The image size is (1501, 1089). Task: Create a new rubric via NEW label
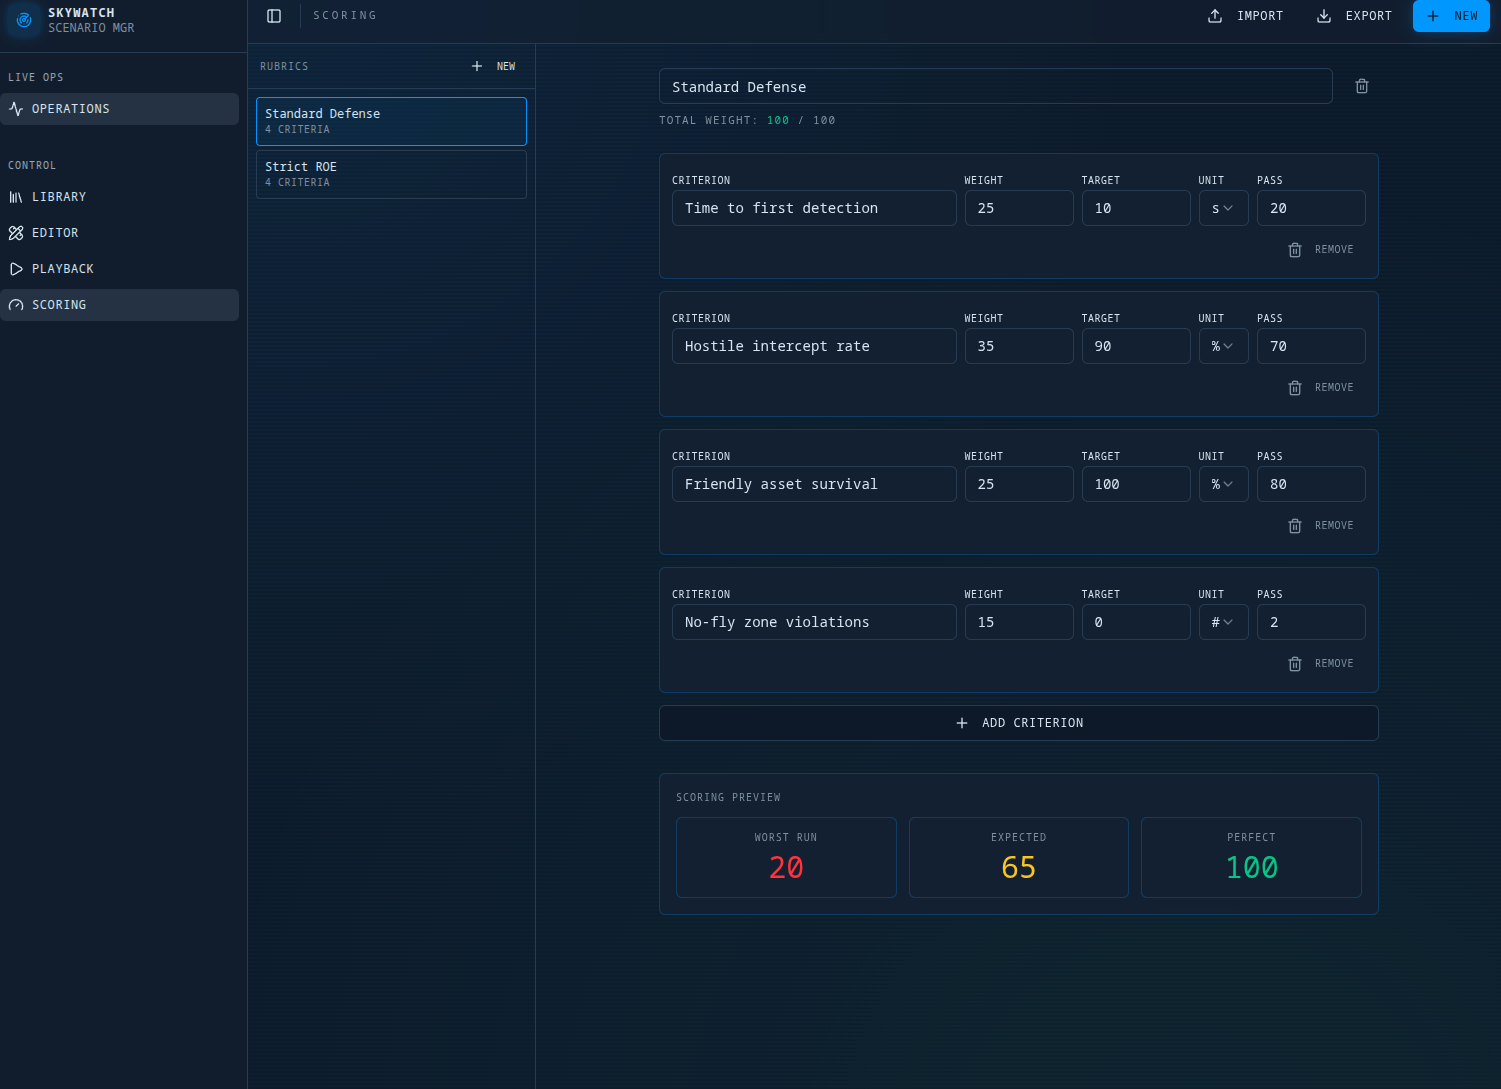(x=506, y=66)
